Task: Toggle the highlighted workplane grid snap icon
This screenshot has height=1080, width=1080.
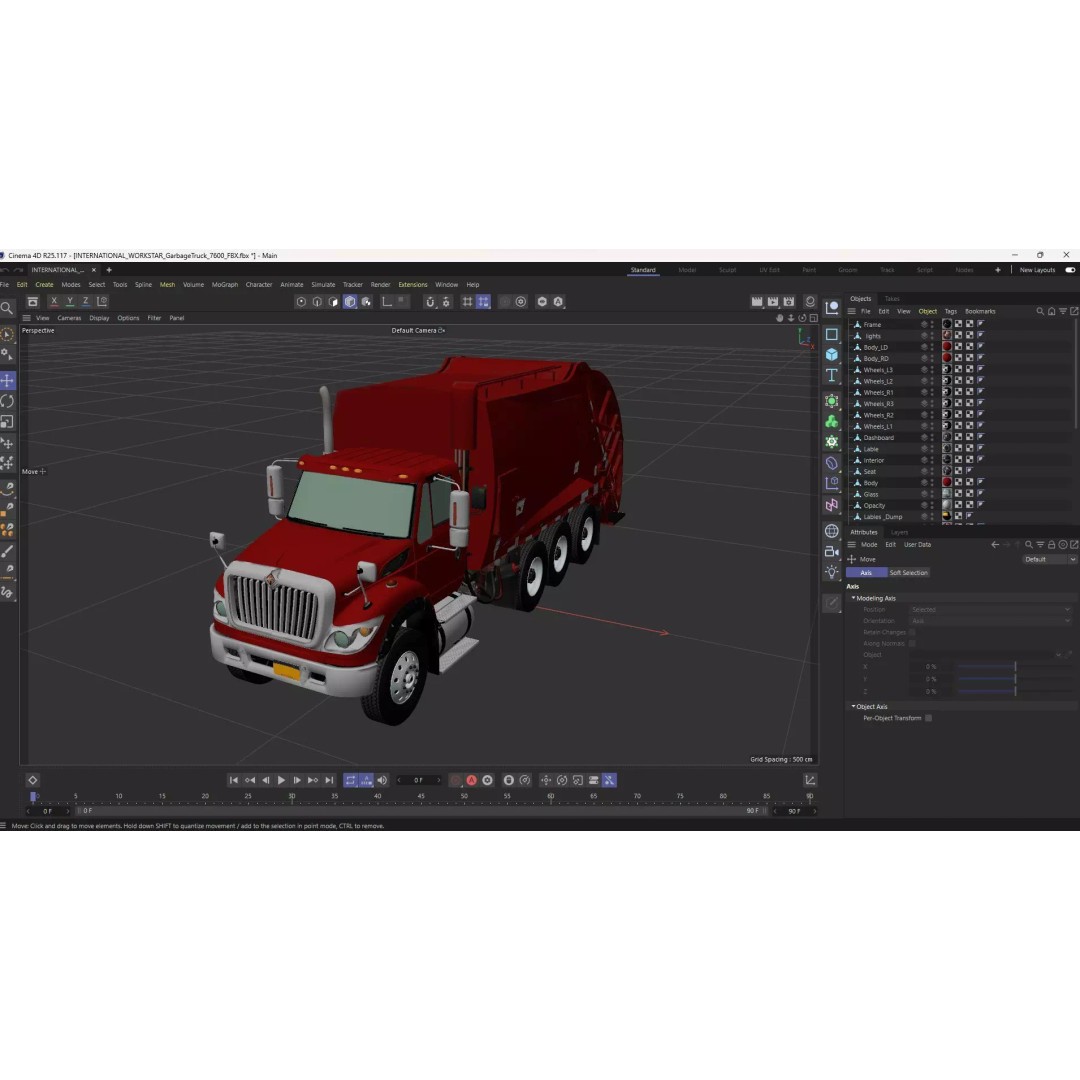Action: tap(484, 302)
